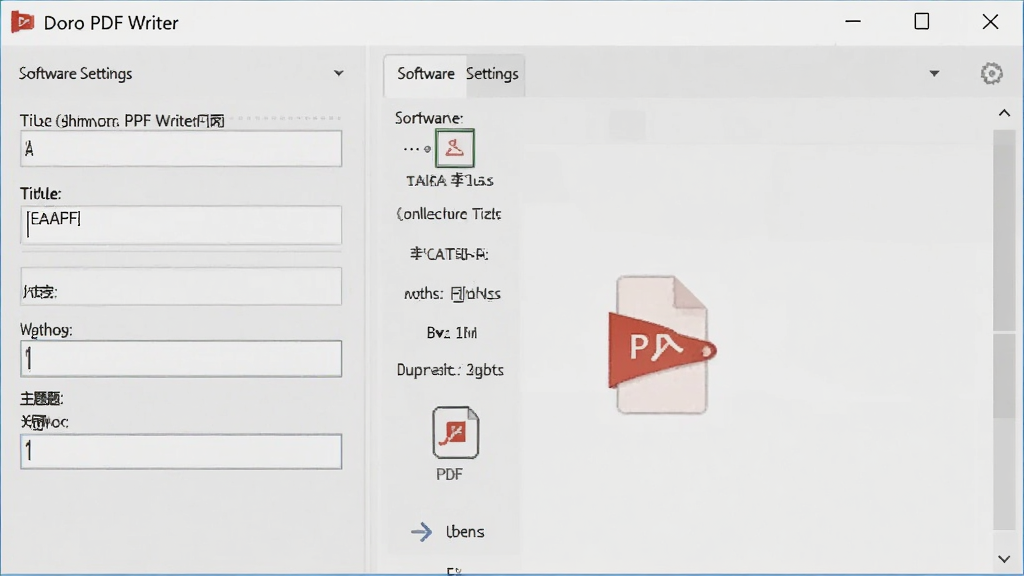Open the dropdown arrow beside the gear icon
Image resolution: width=1024 pixels, height=576 pixels.
tap(934, 73)
